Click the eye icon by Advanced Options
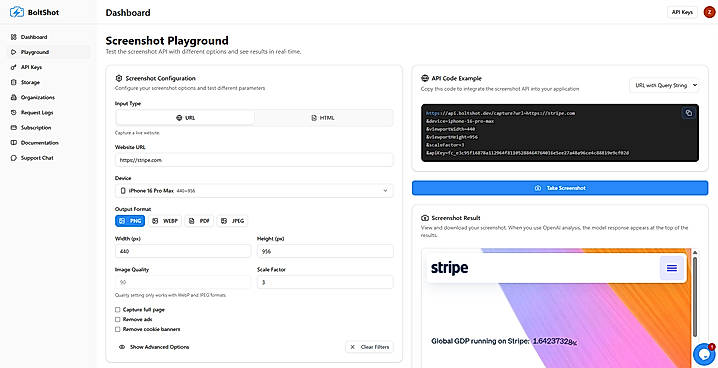The width and height of the screenshot is (718, 368). coord(122,347)
